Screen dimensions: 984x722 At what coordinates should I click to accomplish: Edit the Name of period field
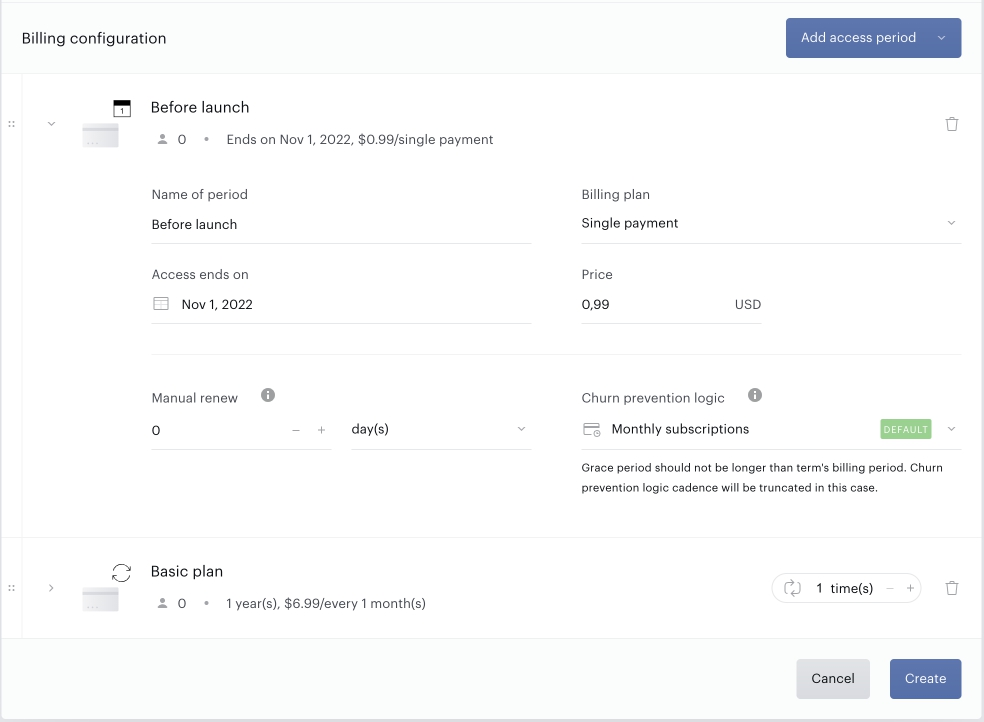(x=341, y=225)
